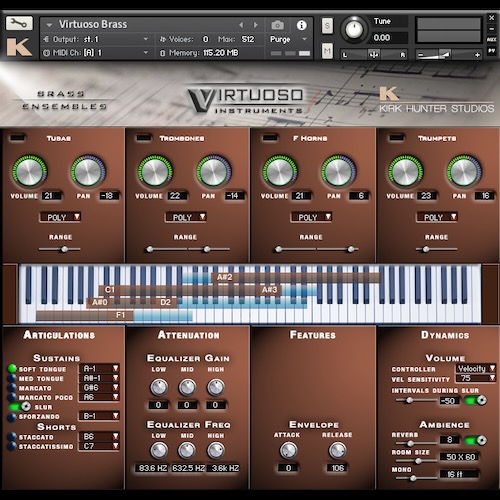
Task: Toggle the Slur switch
Action: 20,407
